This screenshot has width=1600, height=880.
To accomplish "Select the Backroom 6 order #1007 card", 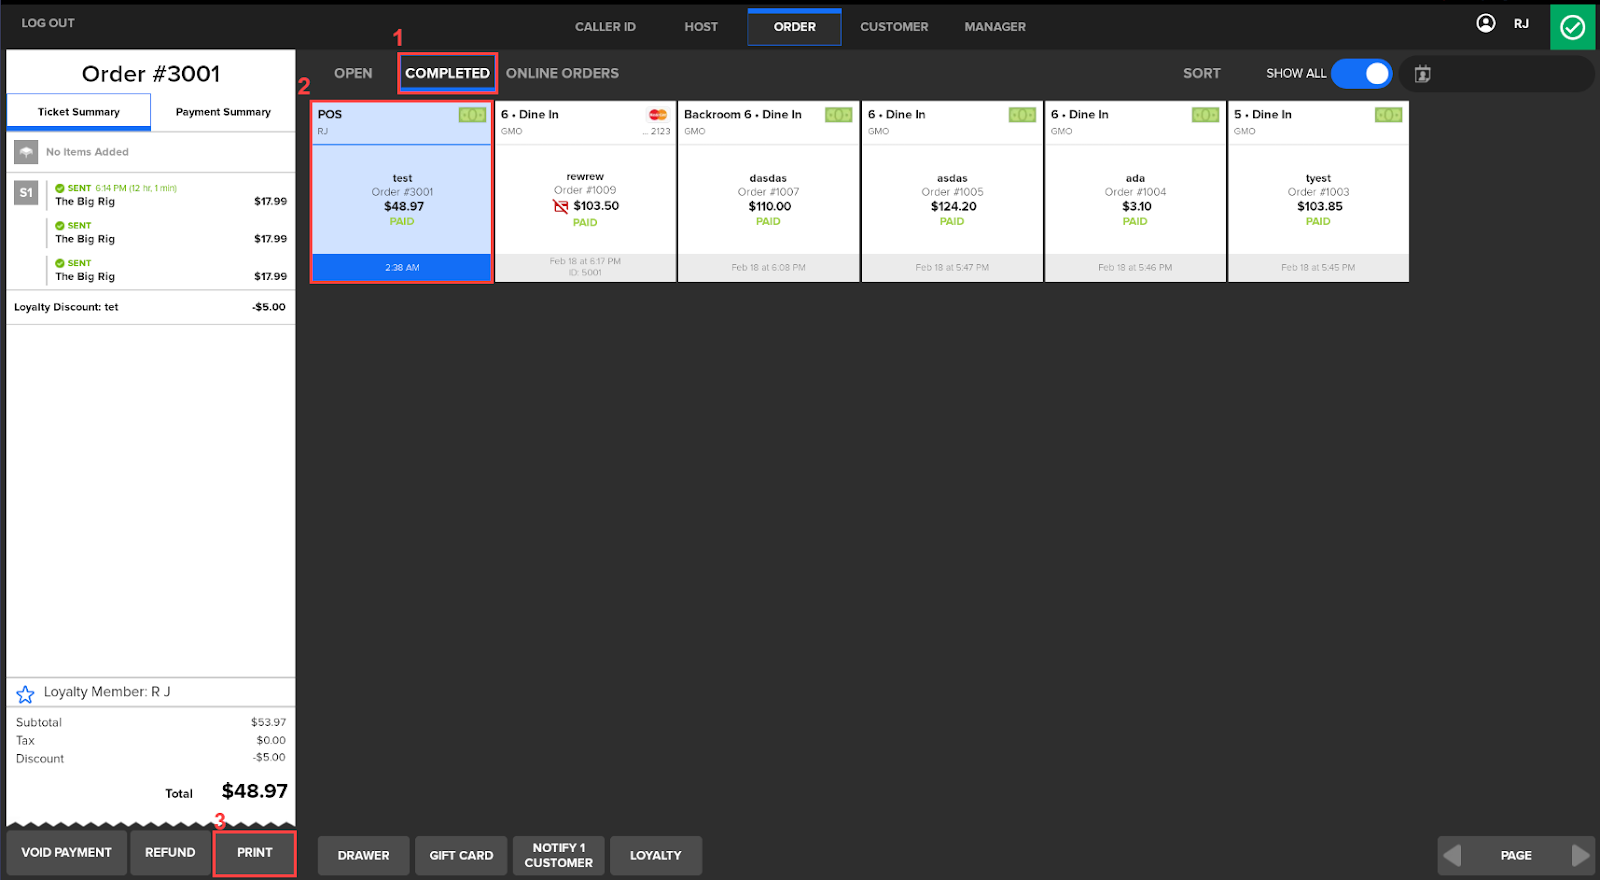I will click(x=768, y=192).
